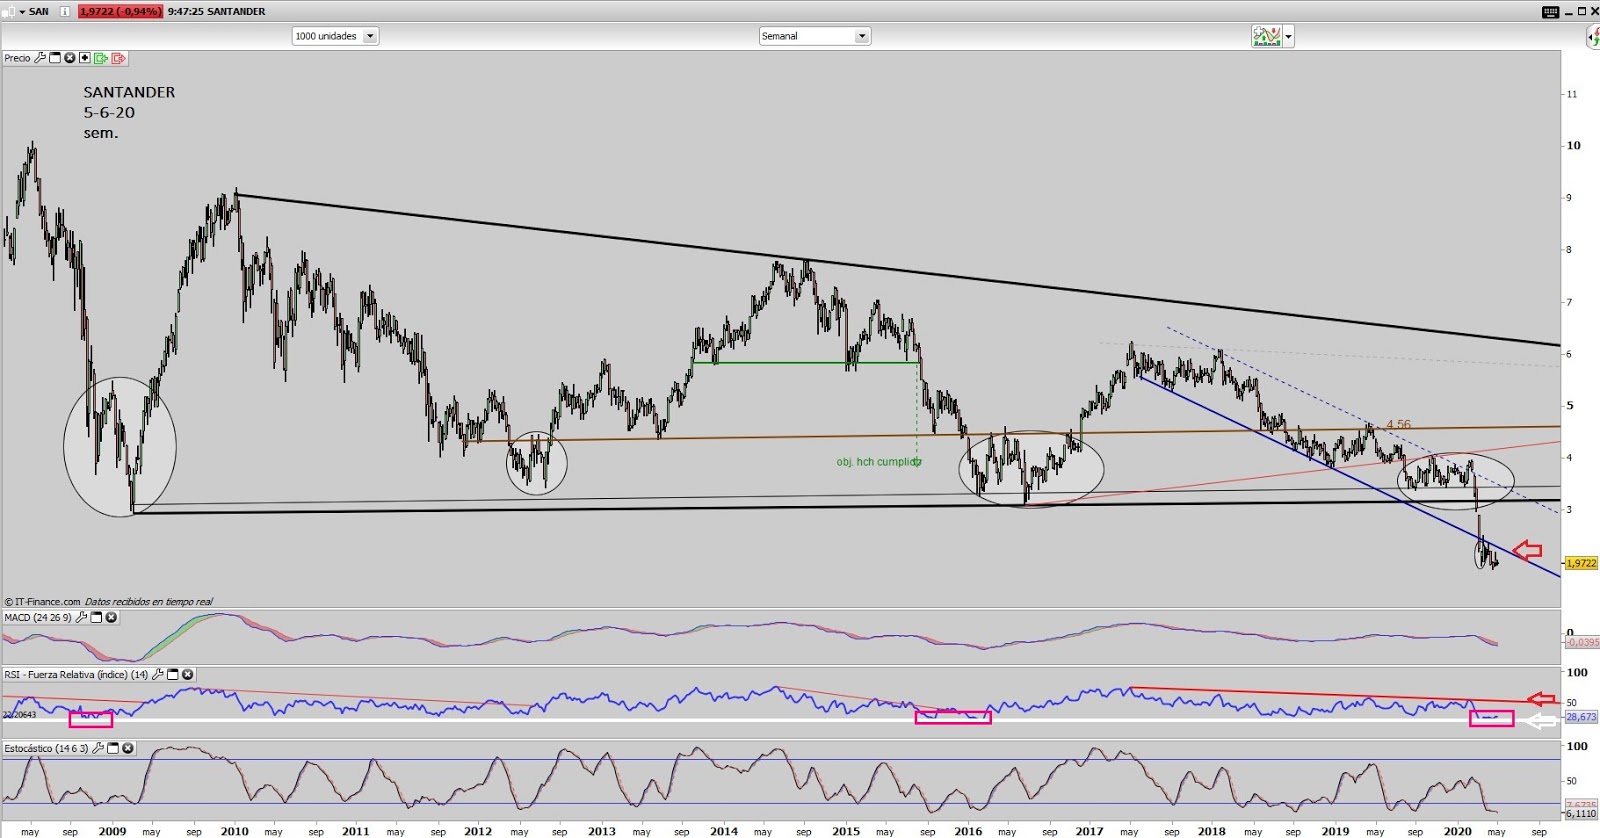
Task: Maximize the MACD panel
Action: (x=96, y=617)
